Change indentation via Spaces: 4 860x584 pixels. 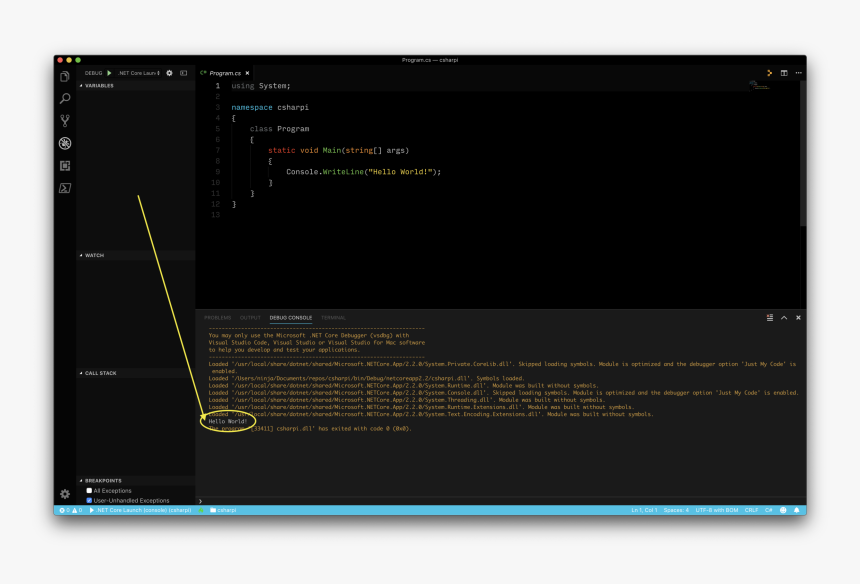[x=676, y=510]
